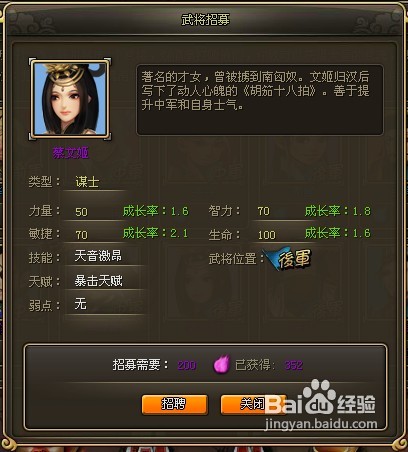The height and width of the screenshot is (452, 408).
Task: Click the pink soul flame icon
Action: (x=222, y=364)
